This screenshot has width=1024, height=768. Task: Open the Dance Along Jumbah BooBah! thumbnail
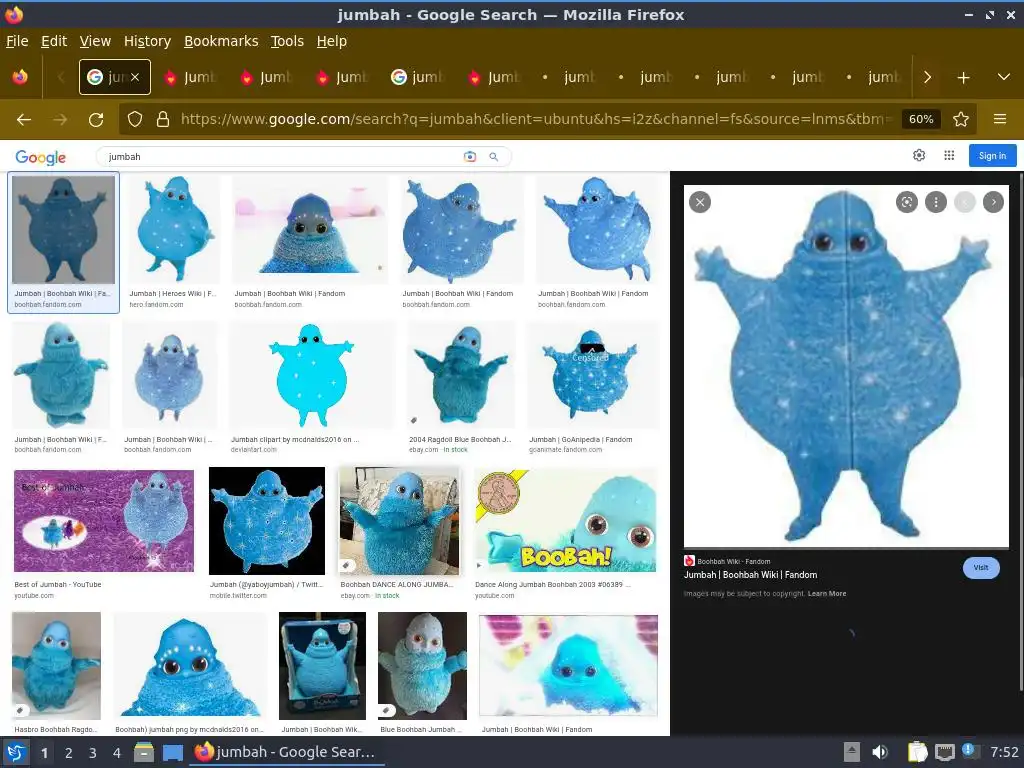[x=566, y=520]
